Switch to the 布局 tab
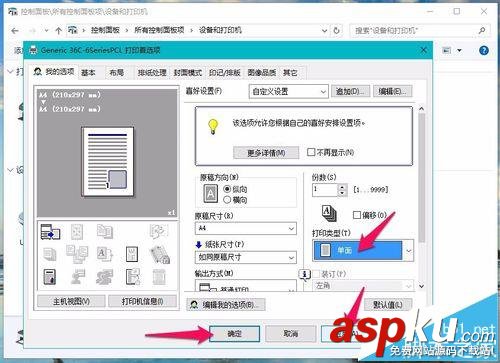The width and height of the screenshot is (500, 363). click(117, 73)
